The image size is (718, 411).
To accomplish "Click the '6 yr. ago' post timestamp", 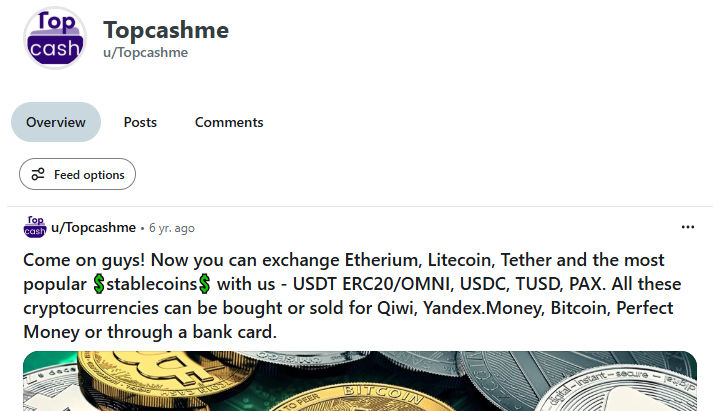I will point(171,228).
